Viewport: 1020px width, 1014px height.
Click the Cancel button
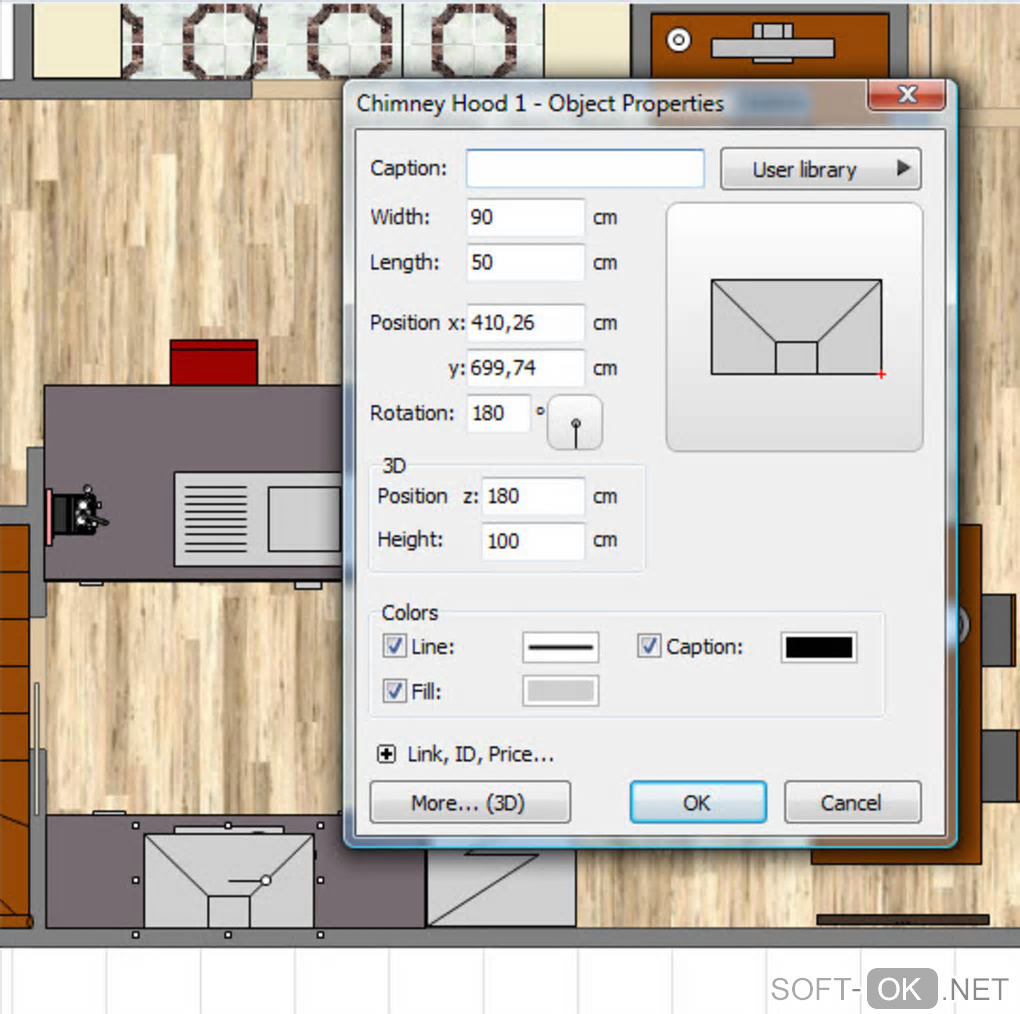(x=852, y=803)
